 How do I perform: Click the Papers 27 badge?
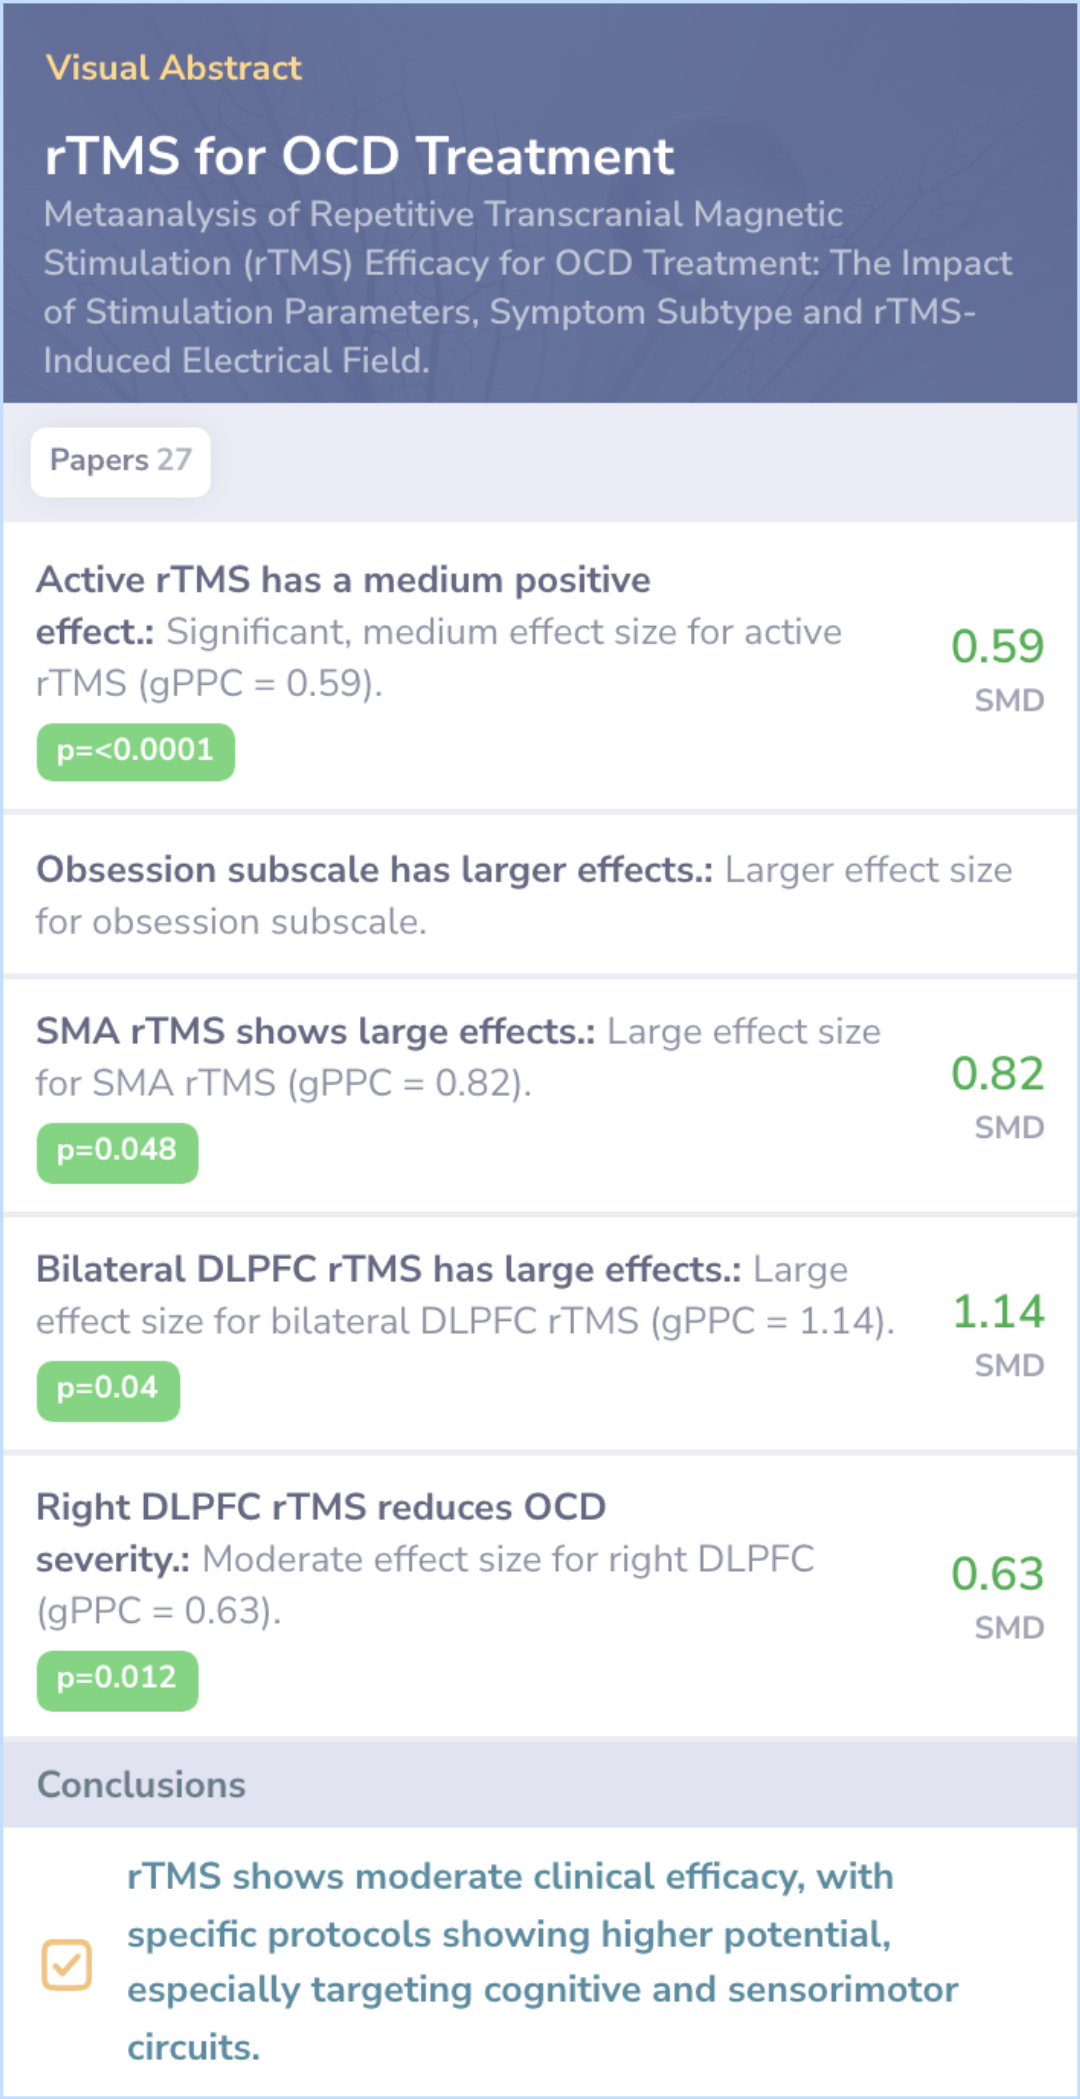coord(121,461)
